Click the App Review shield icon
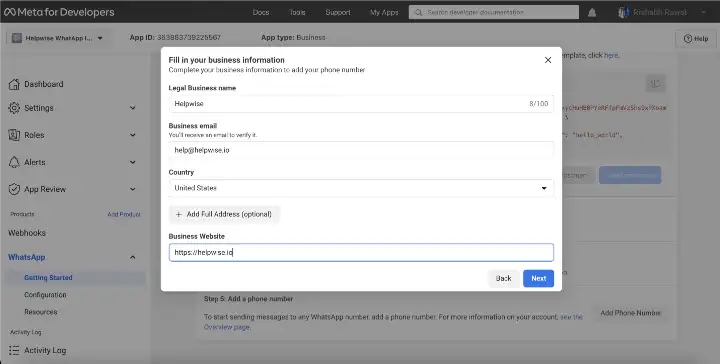This screenshot has height=364, width=720. tap(14, 189)
